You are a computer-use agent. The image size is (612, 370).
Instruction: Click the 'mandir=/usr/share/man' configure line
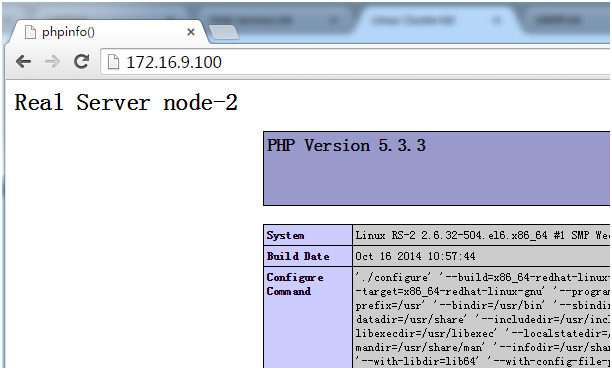(x=482, y=347)
